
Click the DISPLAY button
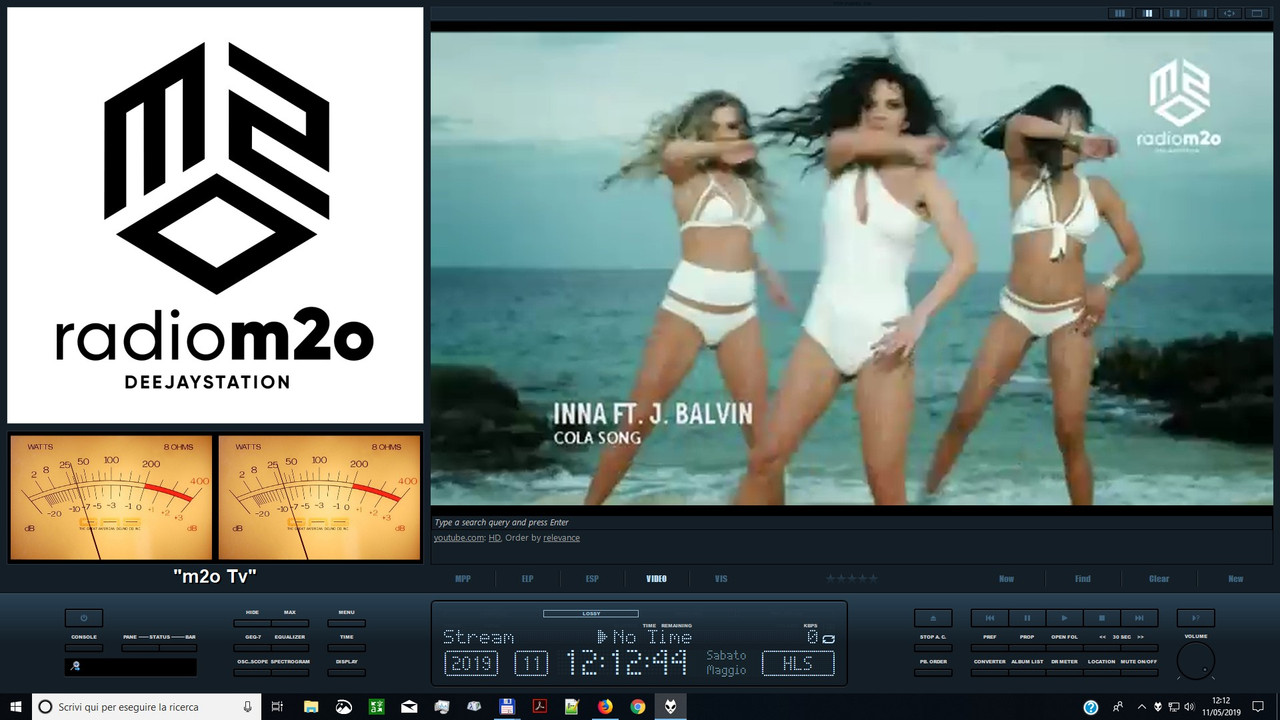coord(346,673)
